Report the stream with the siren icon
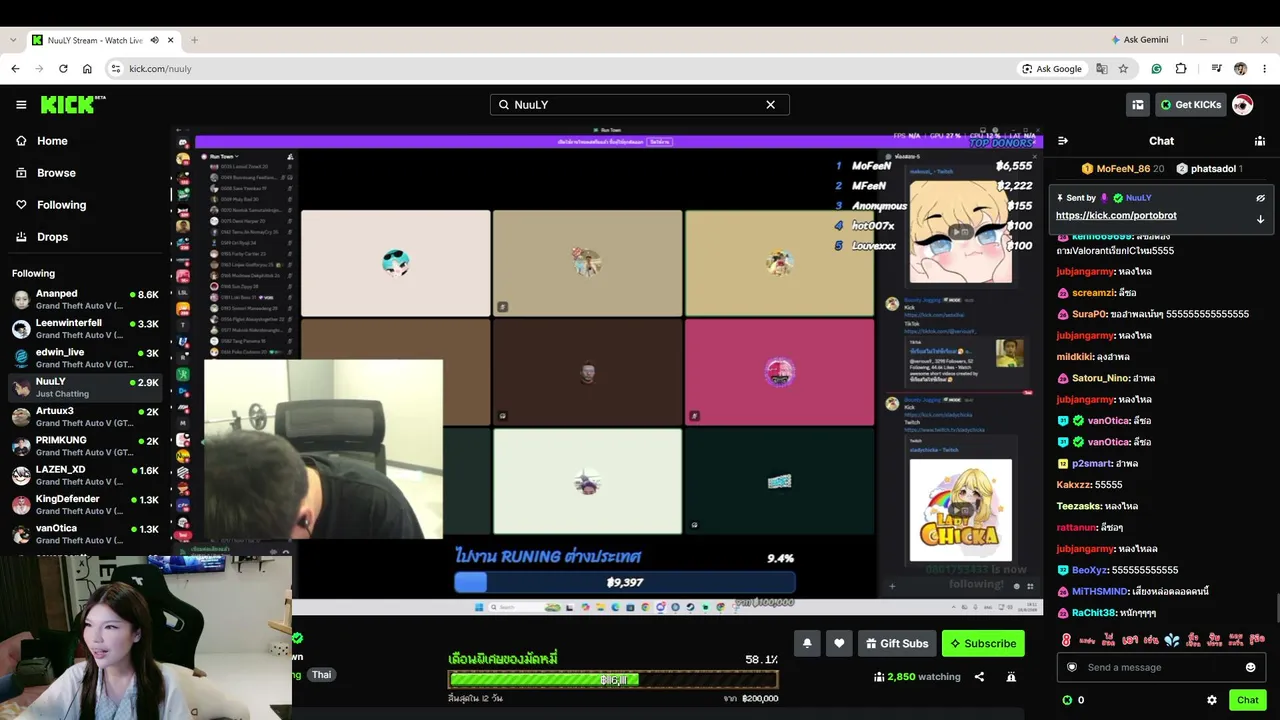The height and width of the screenshot is (720, 1280). 1011,677
